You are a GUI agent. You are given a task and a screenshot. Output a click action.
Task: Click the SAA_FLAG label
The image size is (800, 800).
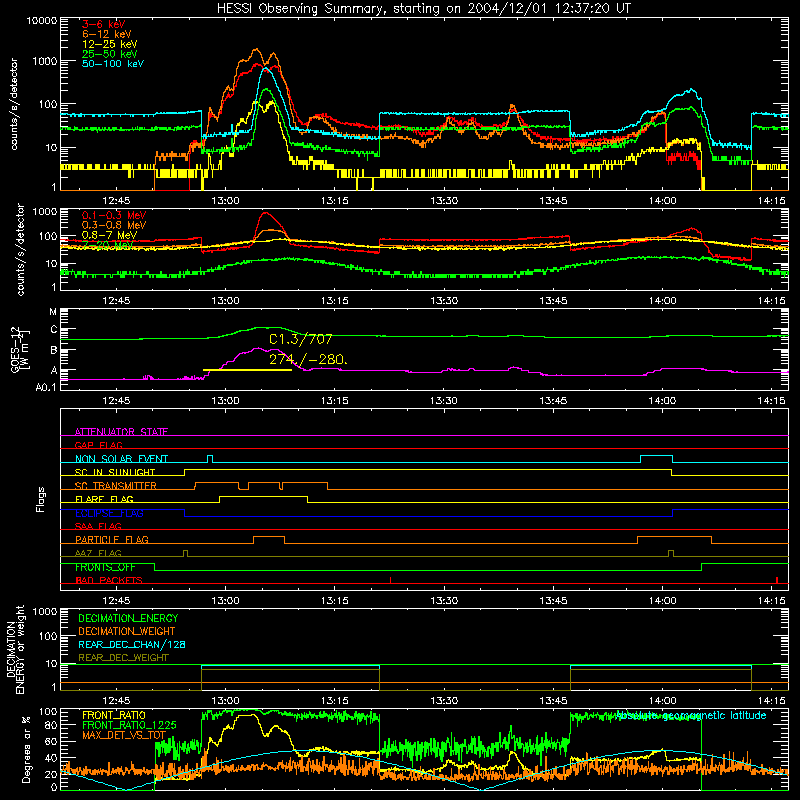(x=98, y=526)
